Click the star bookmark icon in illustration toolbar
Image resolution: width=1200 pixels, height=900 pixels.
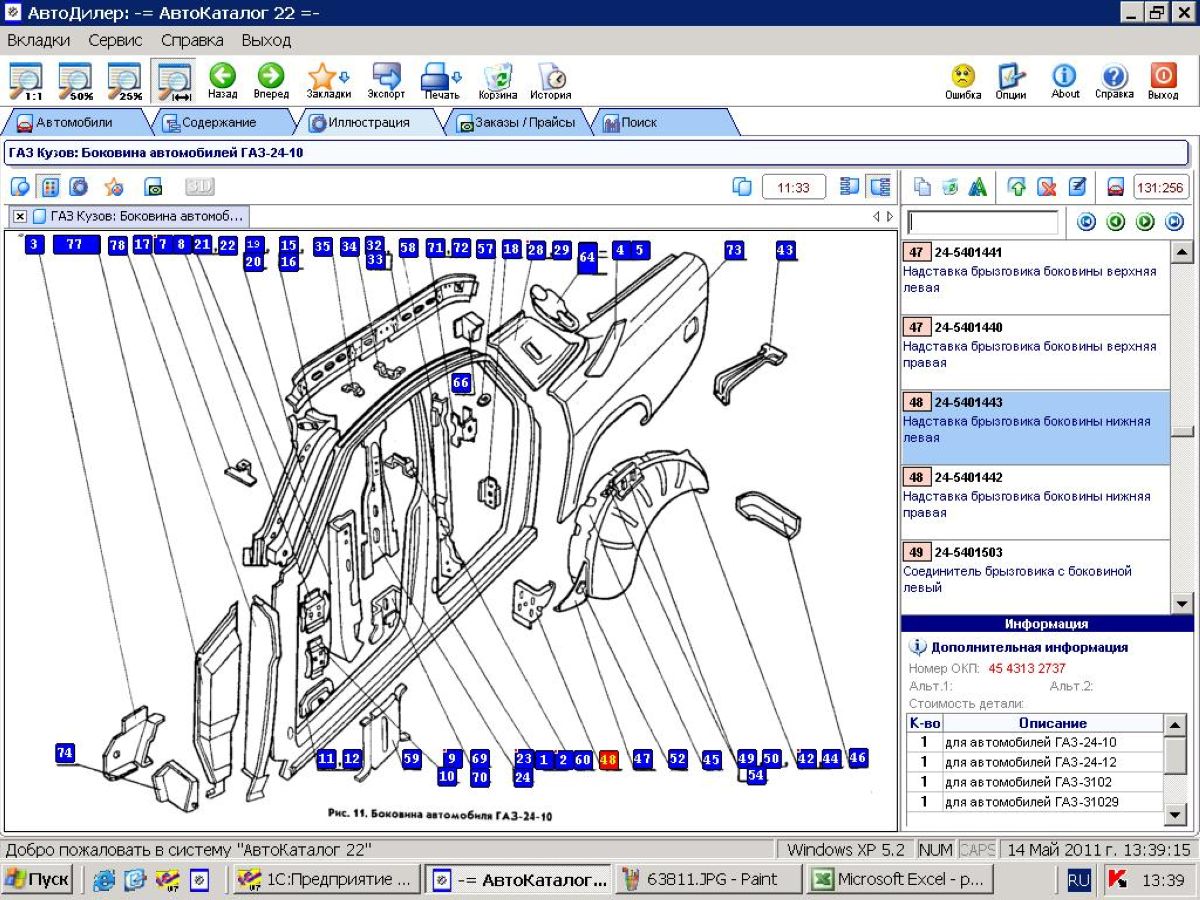(x=113, y=187)
